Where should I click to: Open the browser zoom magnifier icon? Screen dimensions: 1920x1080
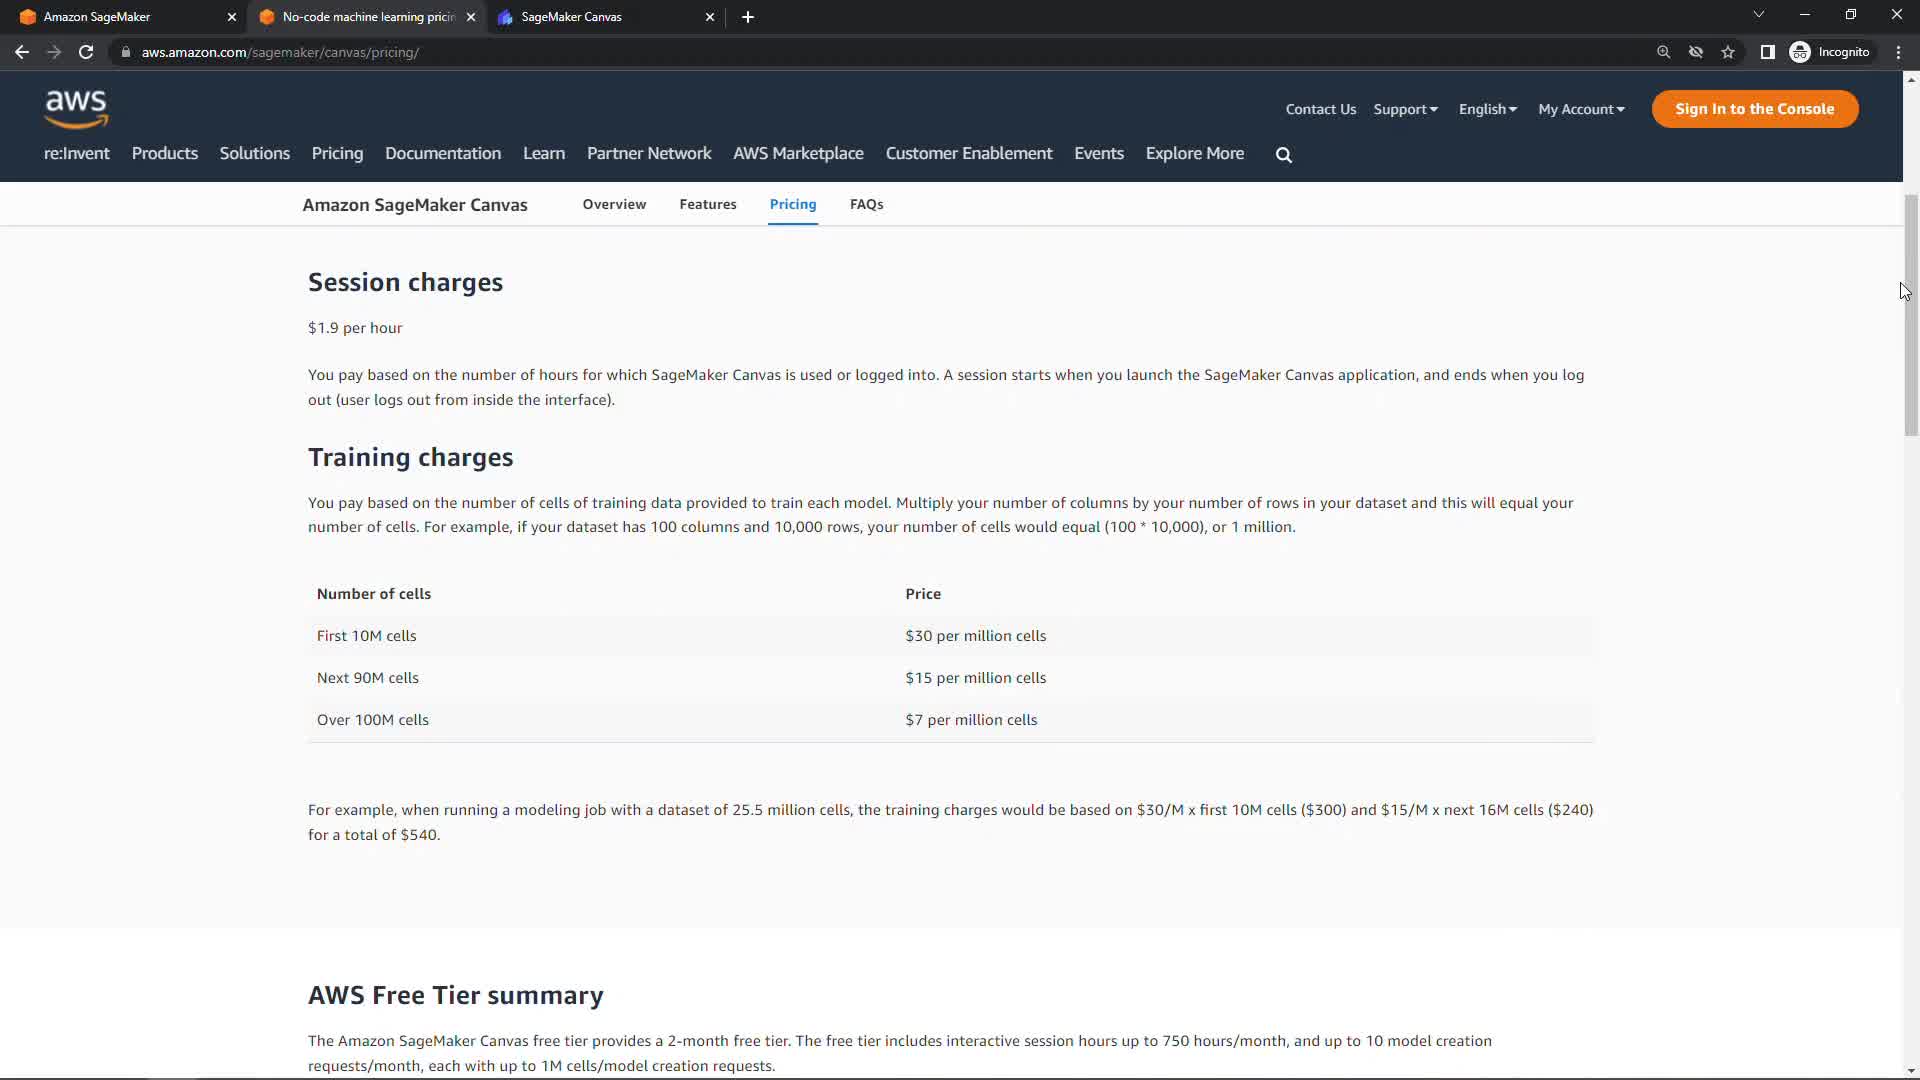1664,52
